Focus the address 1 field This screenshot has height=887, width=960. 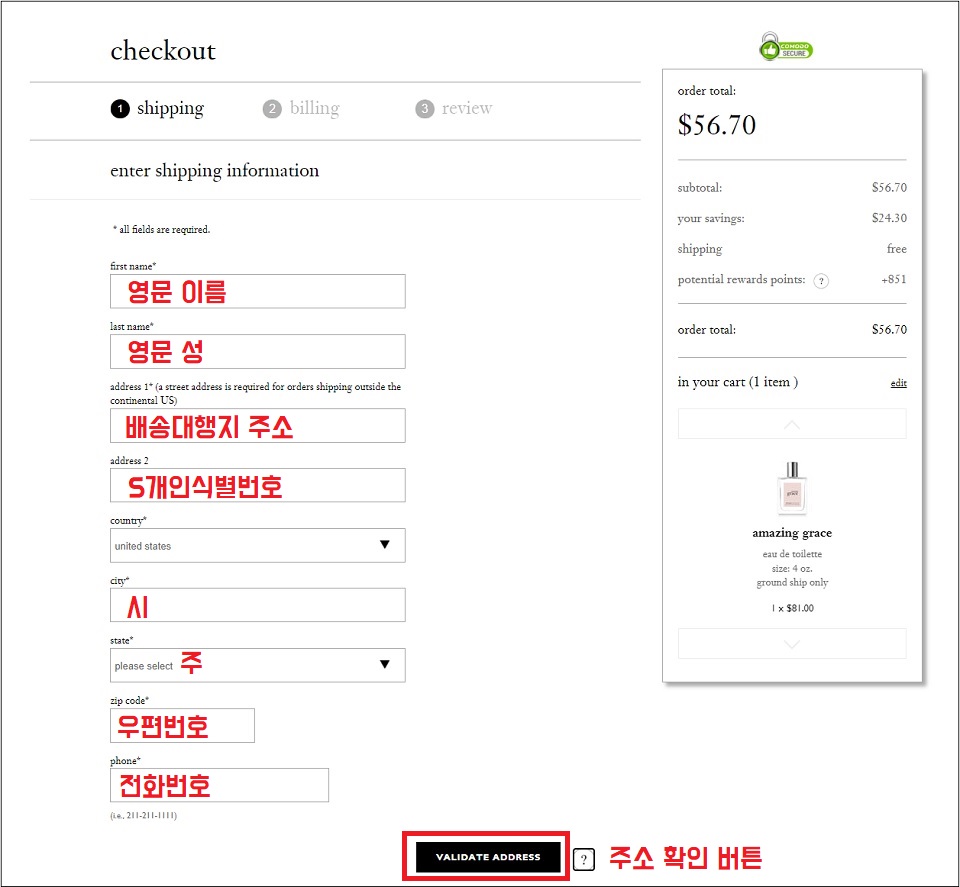[x=258, y=425]
